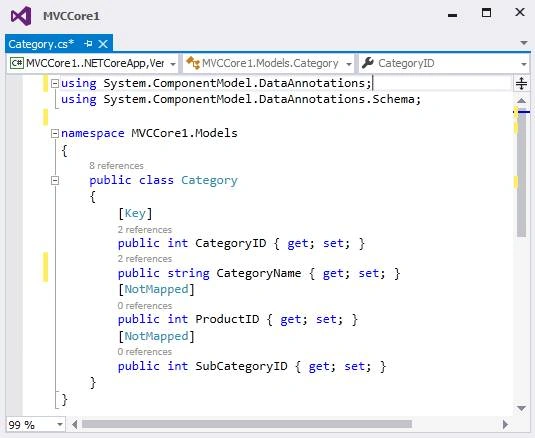The image size is (535, 438).
Task: Click the CategoryName property identifier
Action: (x=259, y=274)
